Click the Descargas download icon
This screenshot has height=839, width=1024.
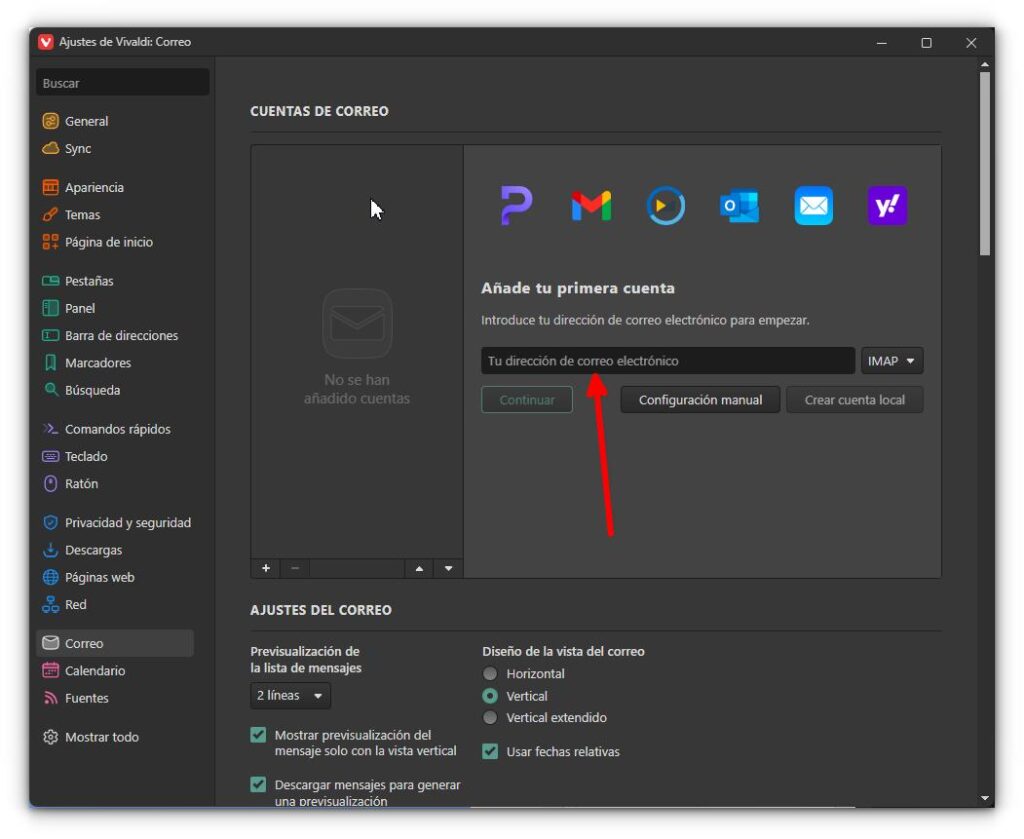click(x=50, y=550)
